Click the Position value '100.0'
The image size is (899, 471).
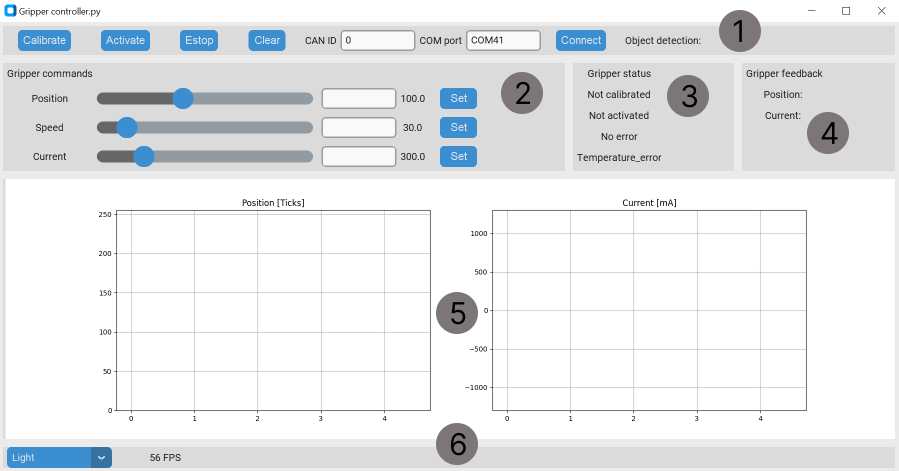413,99
